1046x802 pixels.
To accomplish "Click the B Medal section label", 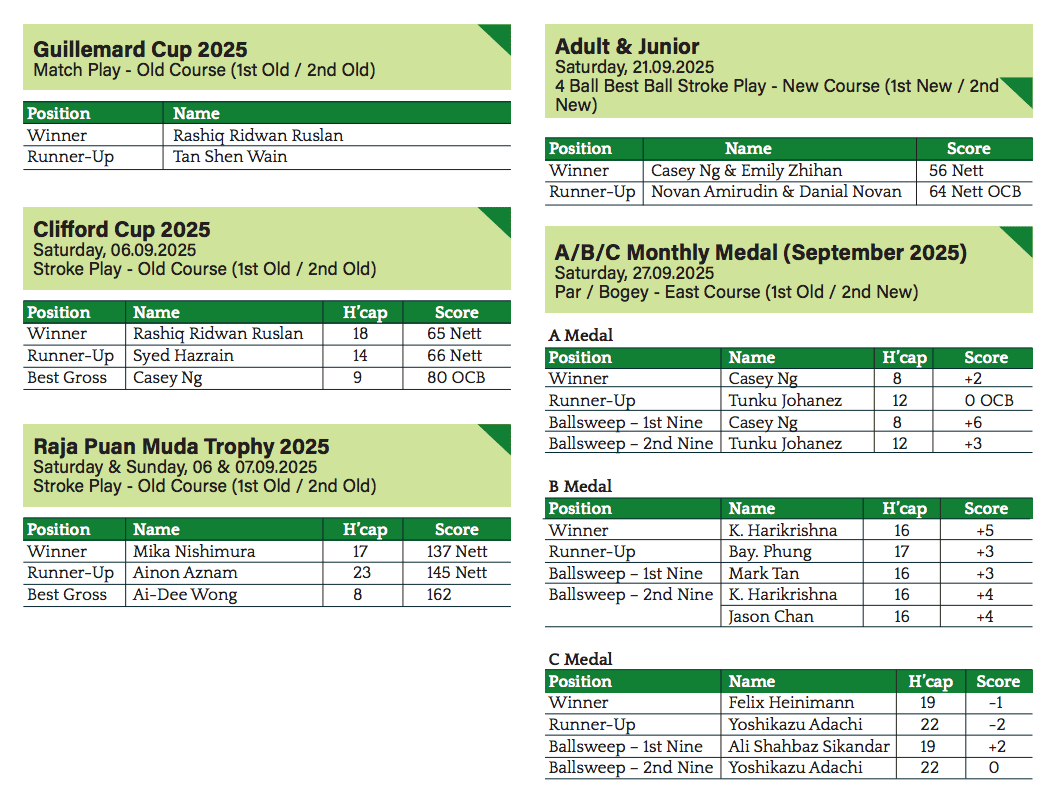I will pyautogui.click(x=580, y=486).
